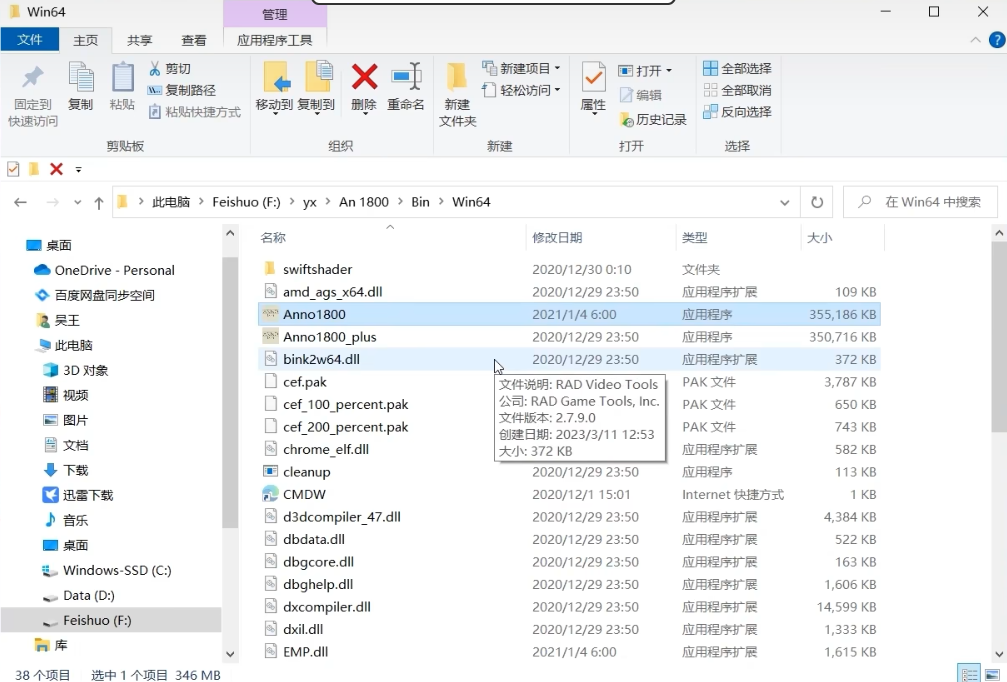1007x682 pixels.
Task: Click the up-arrow parent folder icon
Action: click(x=98, y=202)
